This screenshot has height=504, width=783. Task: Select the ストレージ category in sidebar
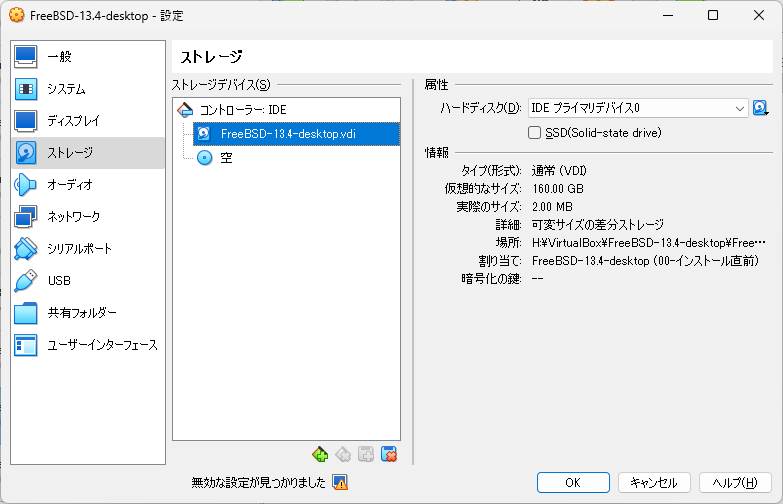coord(88,153)
